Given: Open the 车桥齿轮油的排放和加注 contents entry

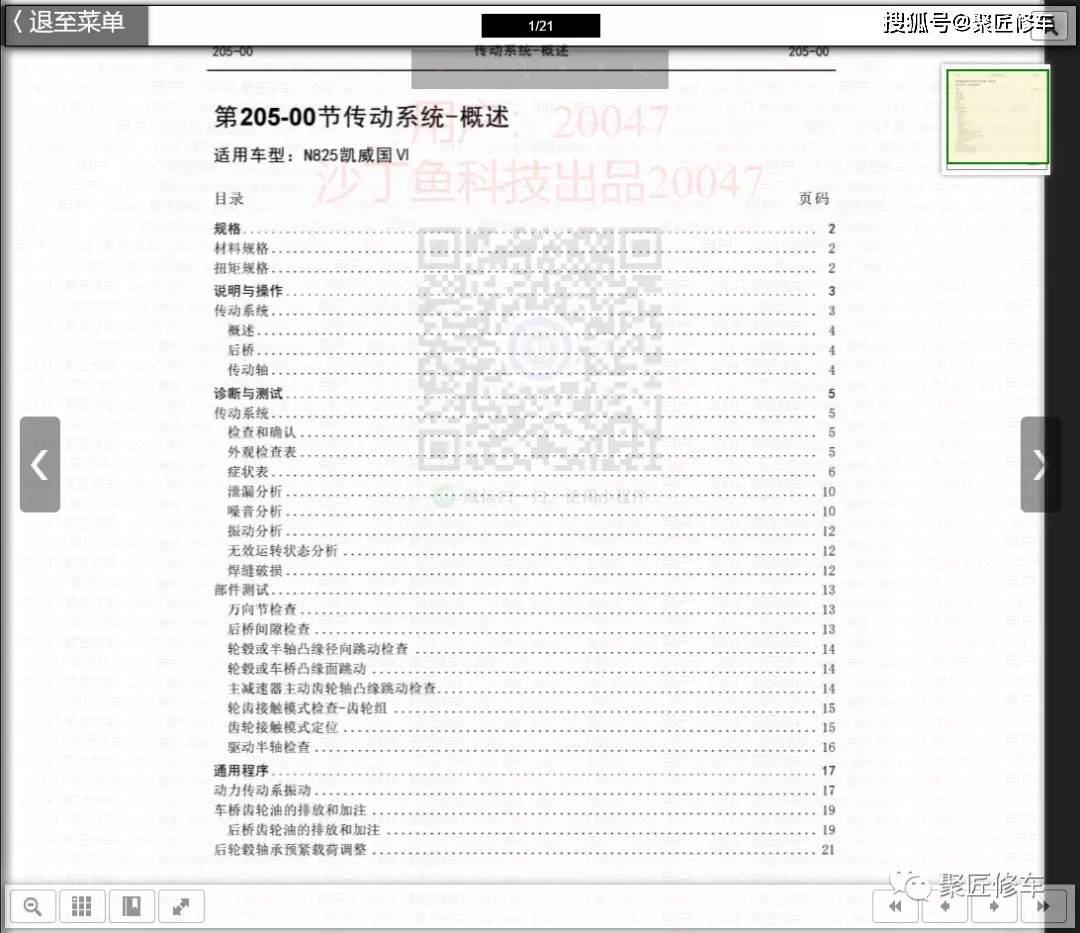Looking at the screenshot, I should click(x=524, y=810).
